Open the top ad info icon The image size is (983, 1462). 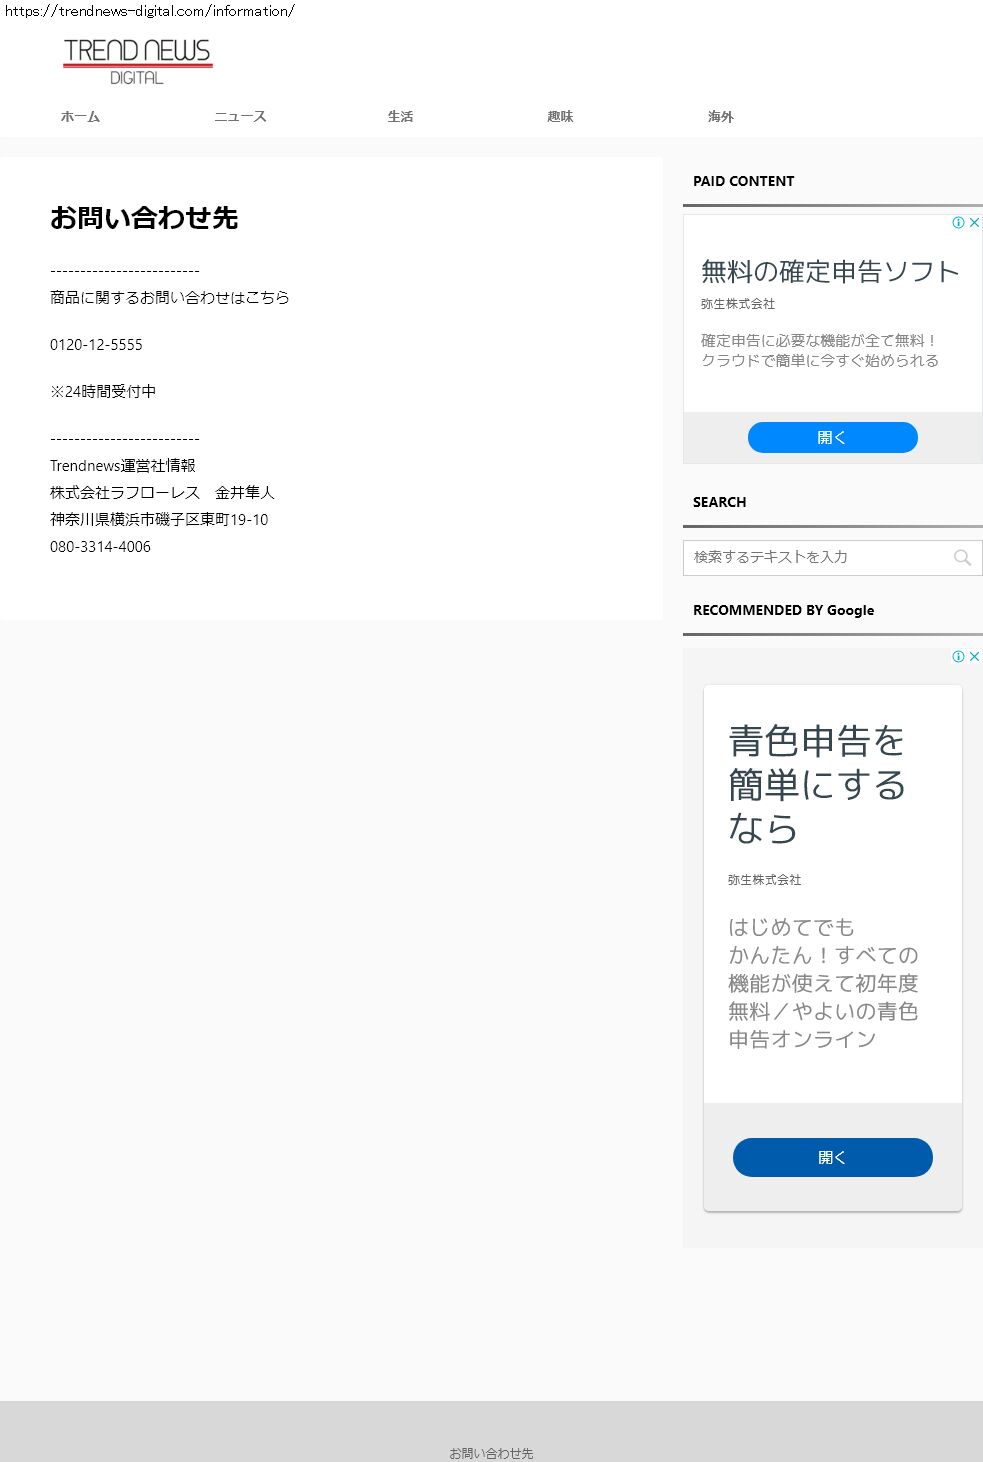(958, 222)
